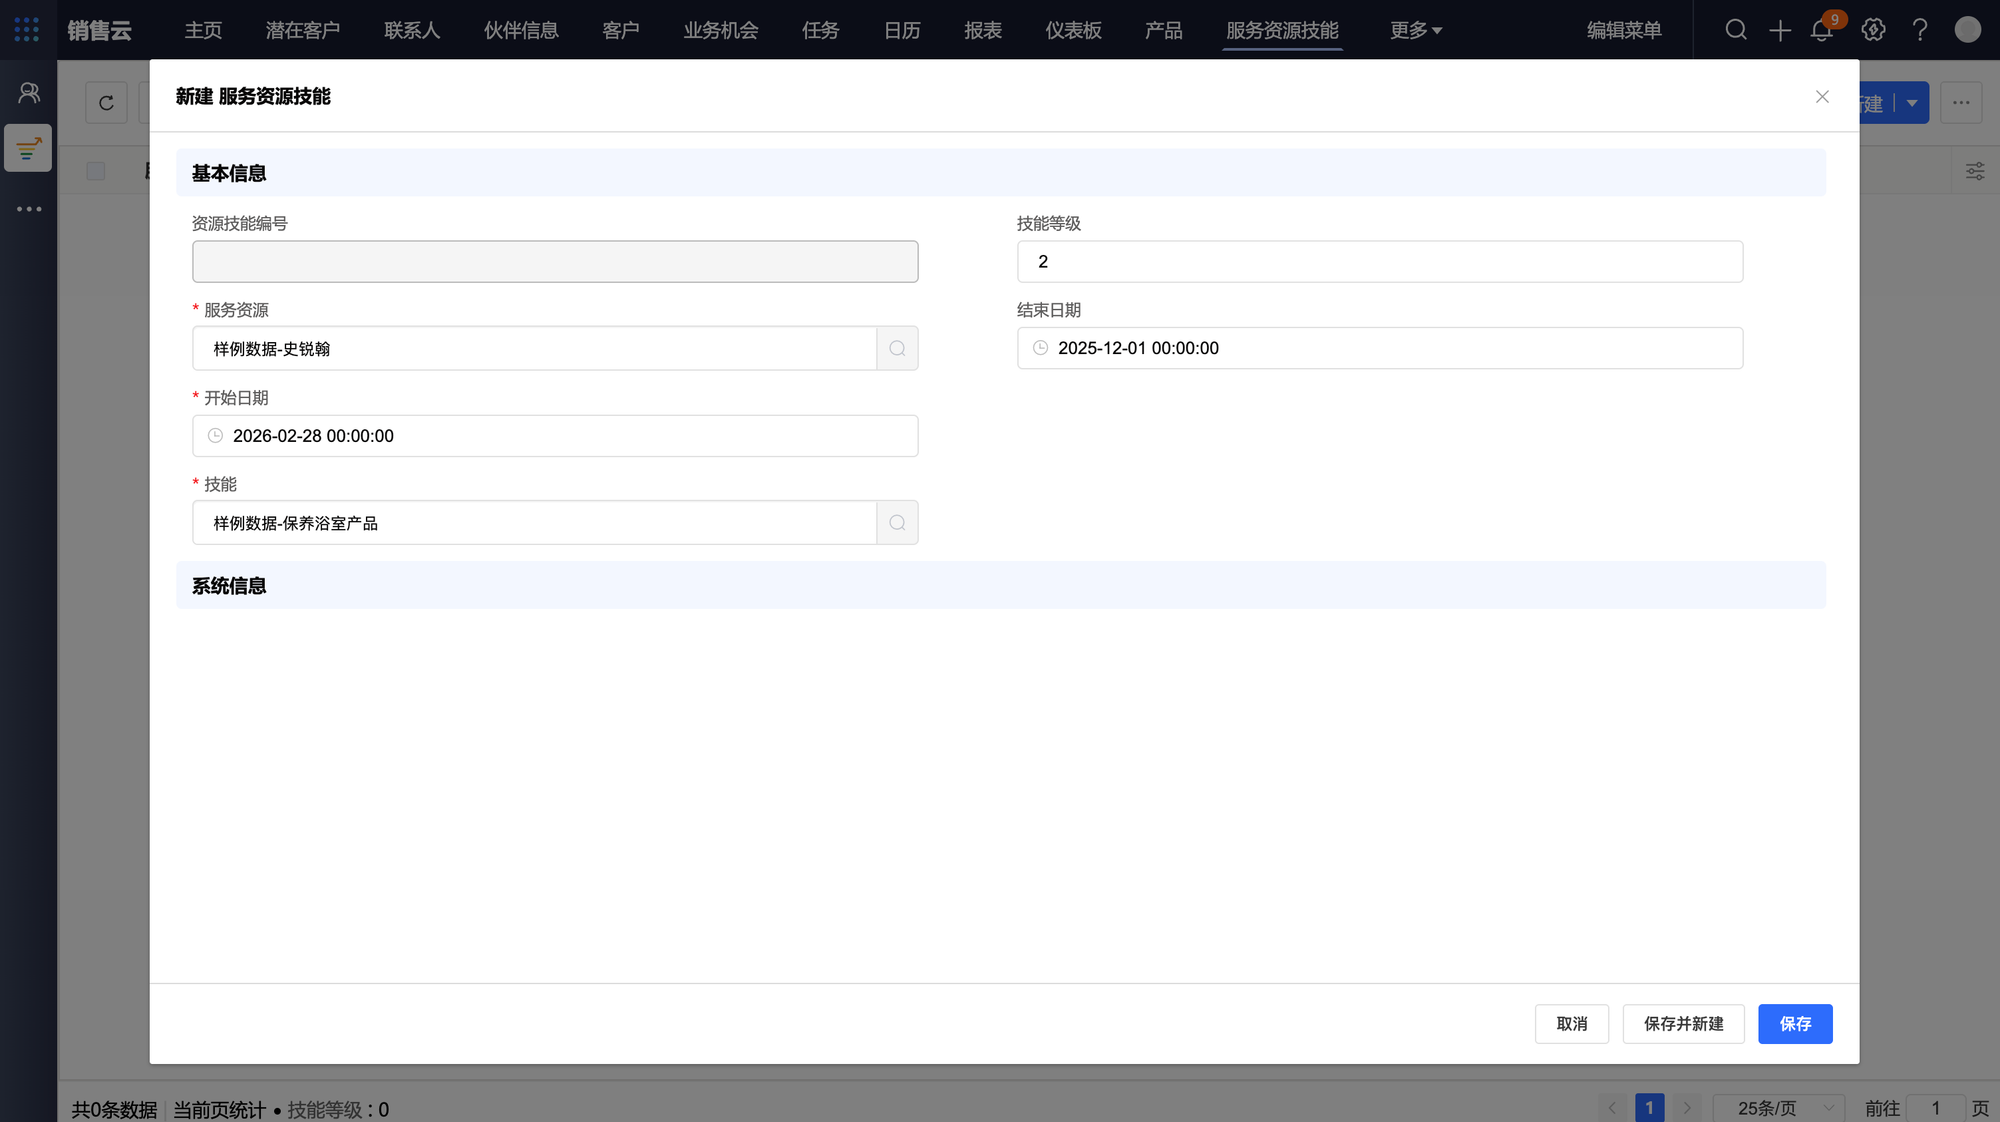This screenshot has height=1122, width=2000.
Task: Open the app launcher grid icon
Action: (x=27, y=30)
